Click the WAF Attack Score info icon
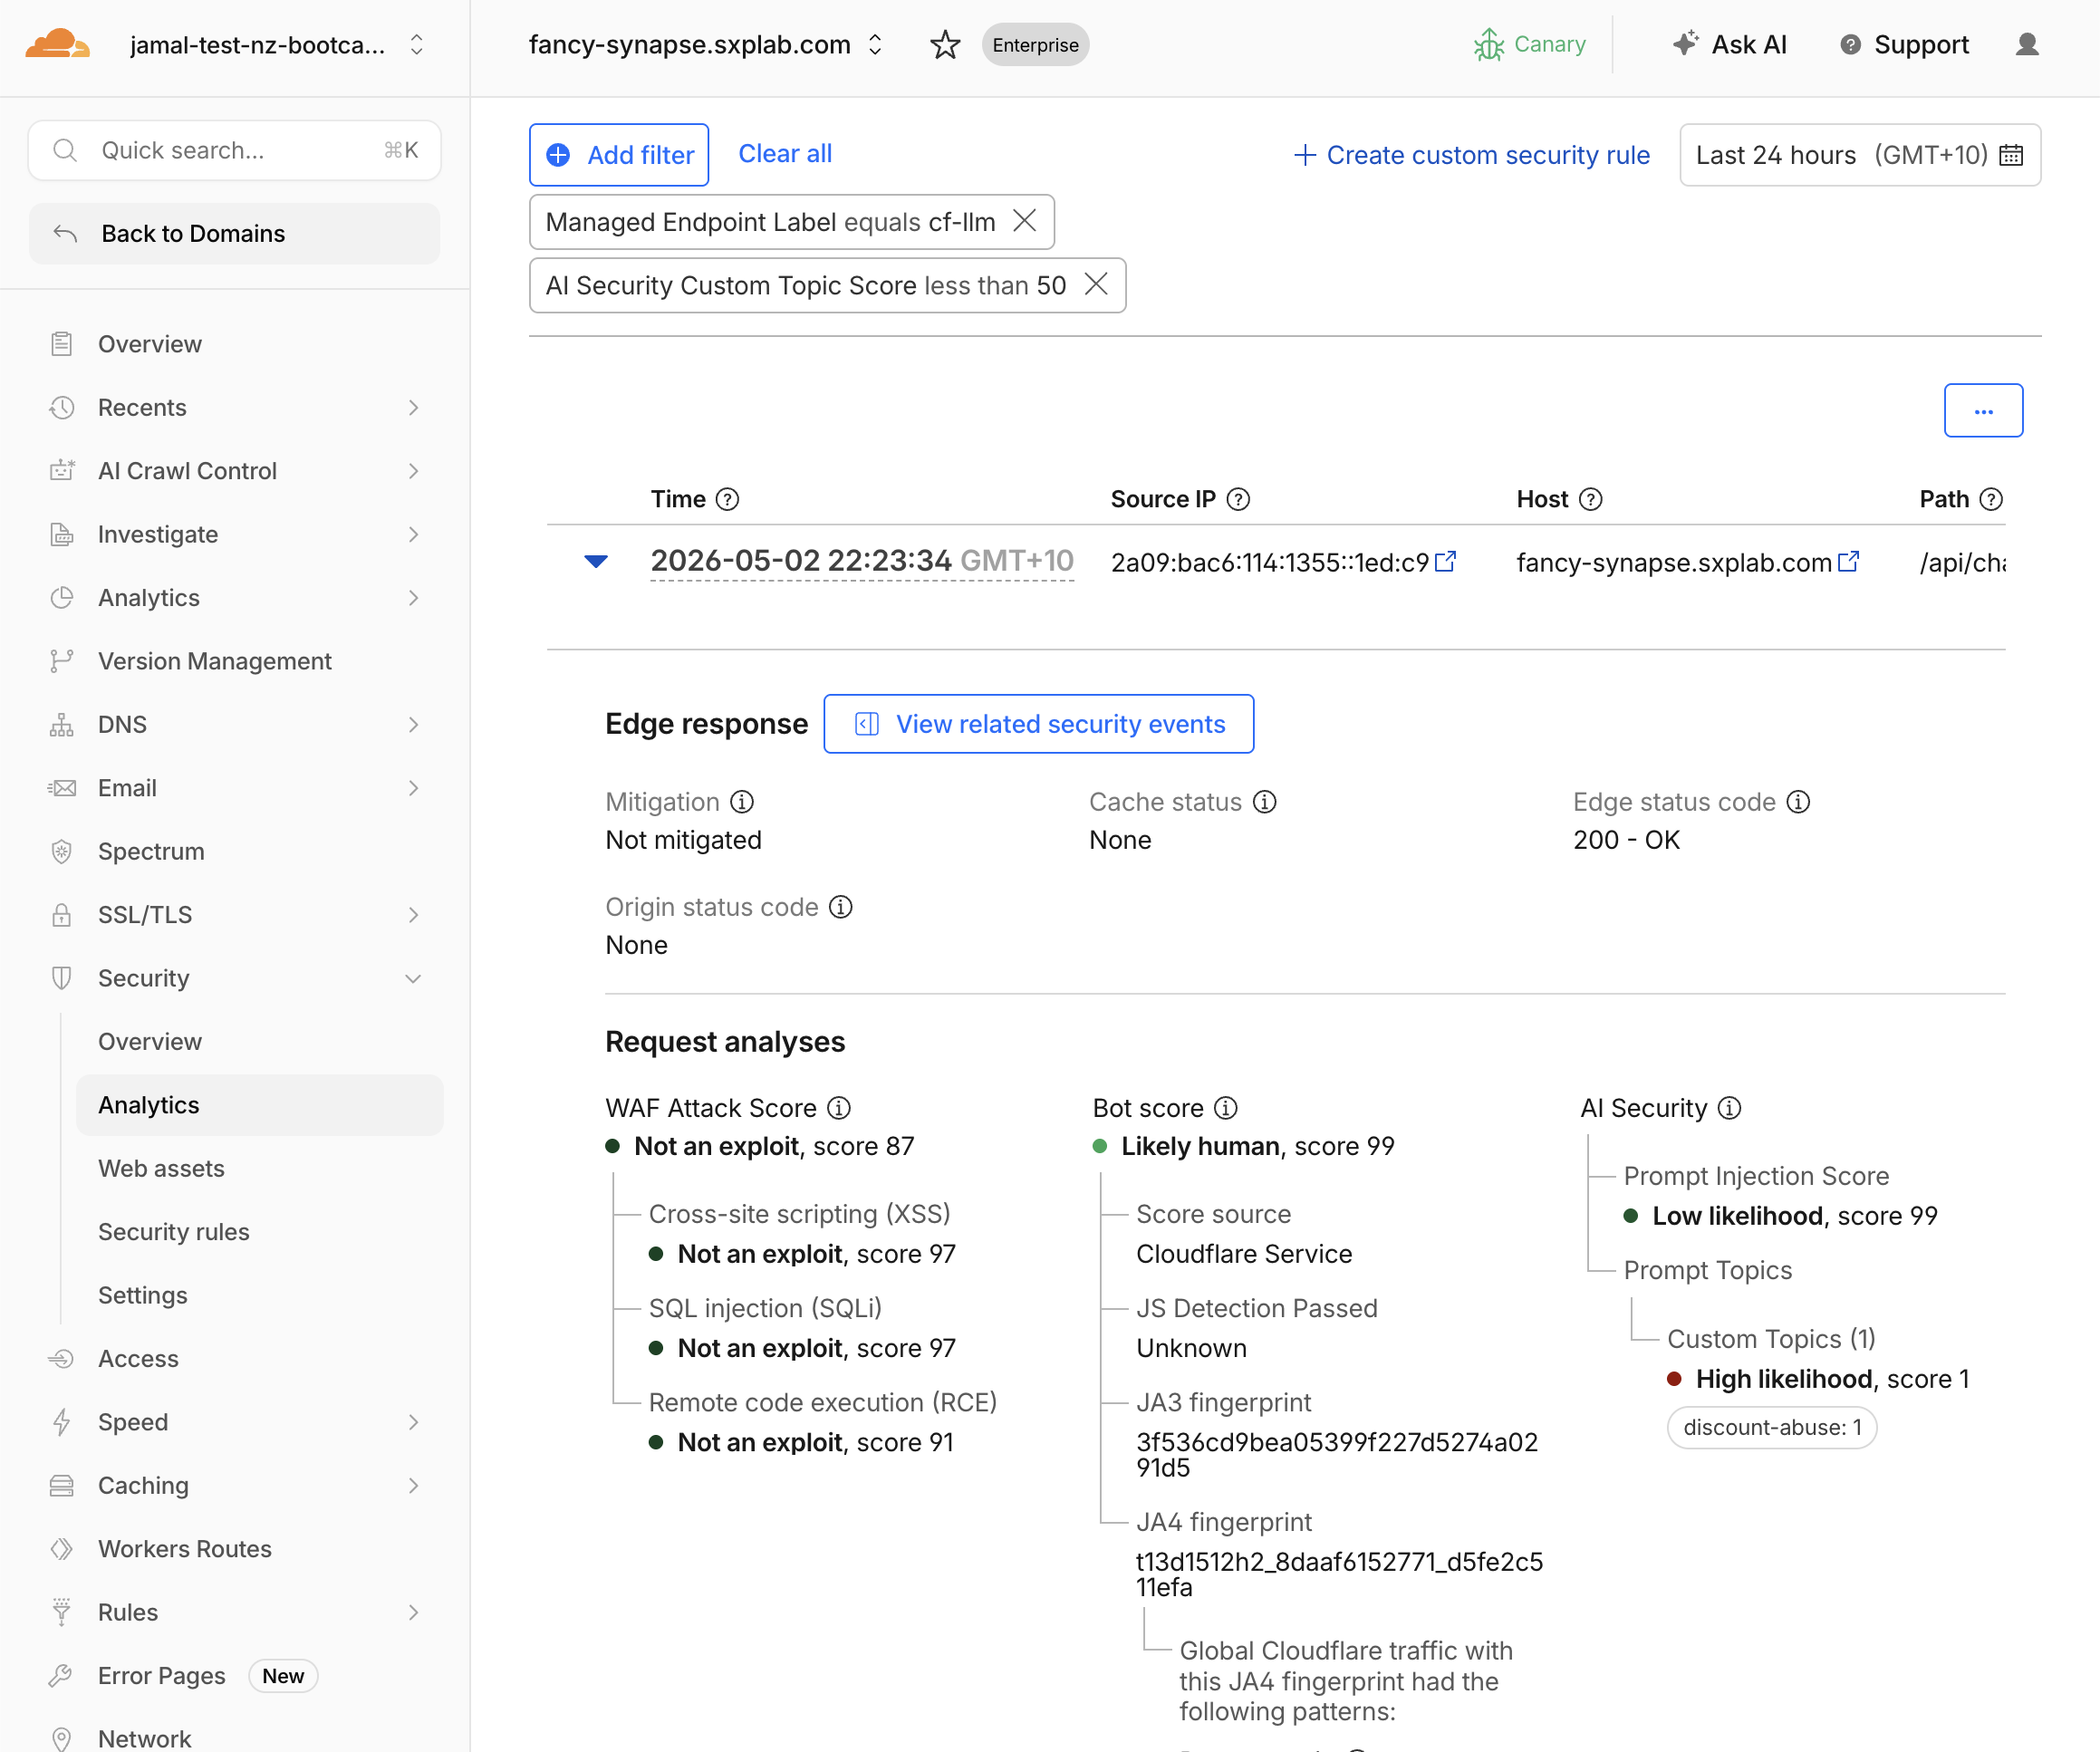This screenshot has width=2100, height=1752. pyautogui.click(x=839, y=1108)
